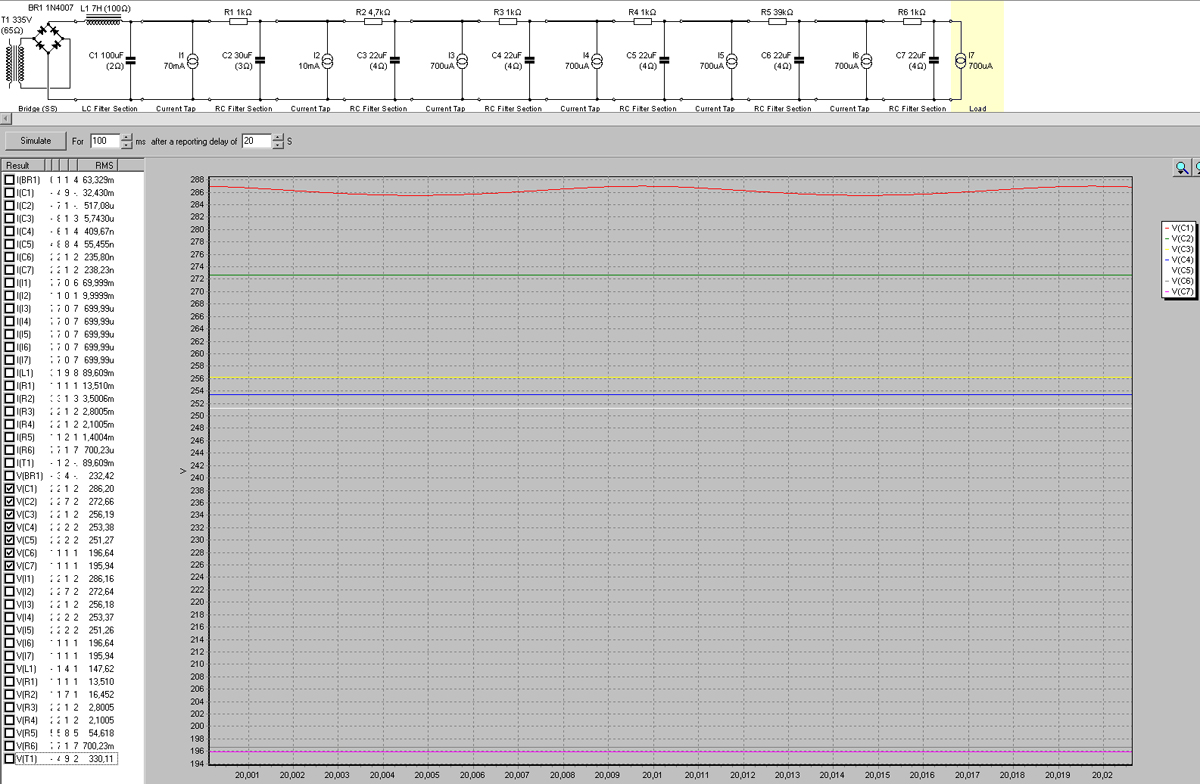Enable the V(T1) result checkbox

9,760
